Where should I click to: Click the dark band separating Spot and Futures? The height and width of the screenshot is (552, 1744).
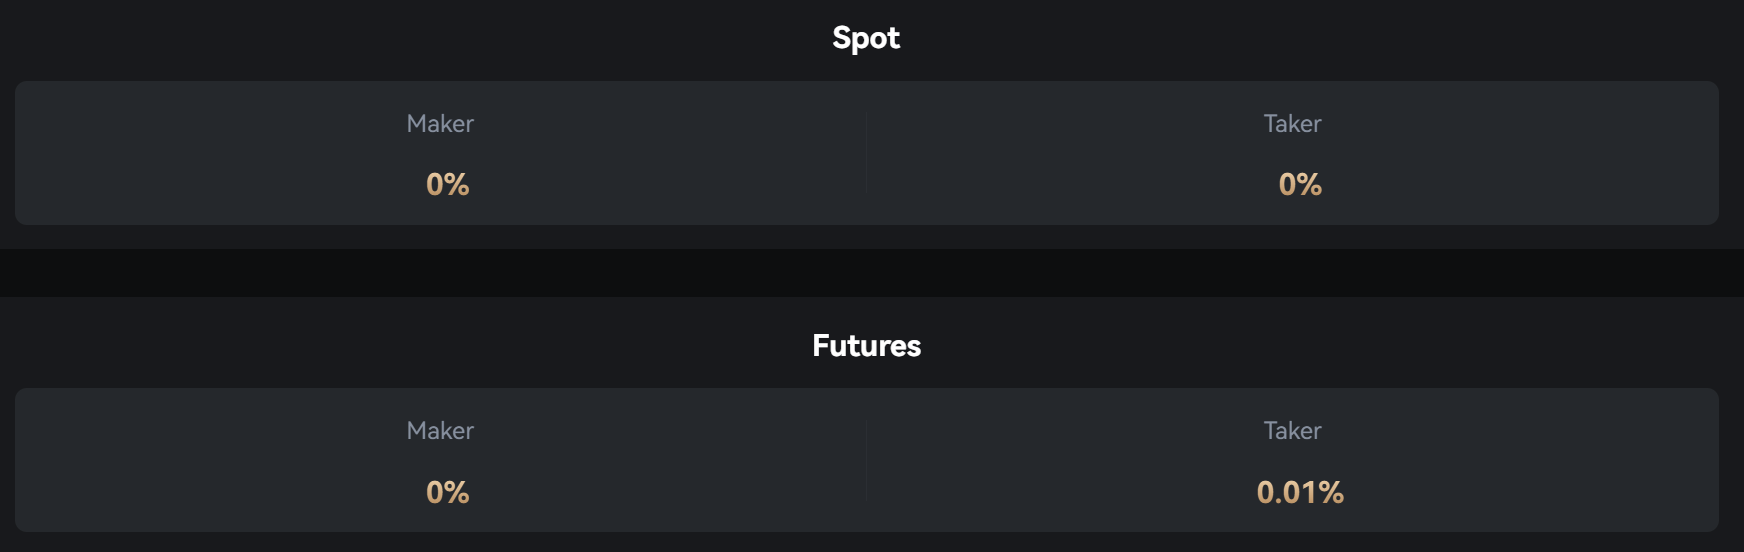point(872,273)
